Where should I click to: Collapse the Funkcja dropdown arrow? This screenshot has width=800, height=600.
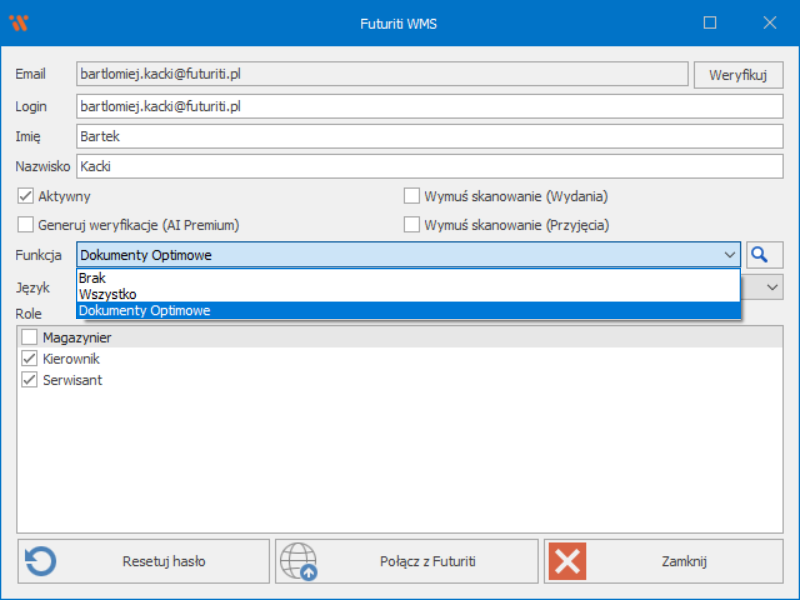pos(729,255)
